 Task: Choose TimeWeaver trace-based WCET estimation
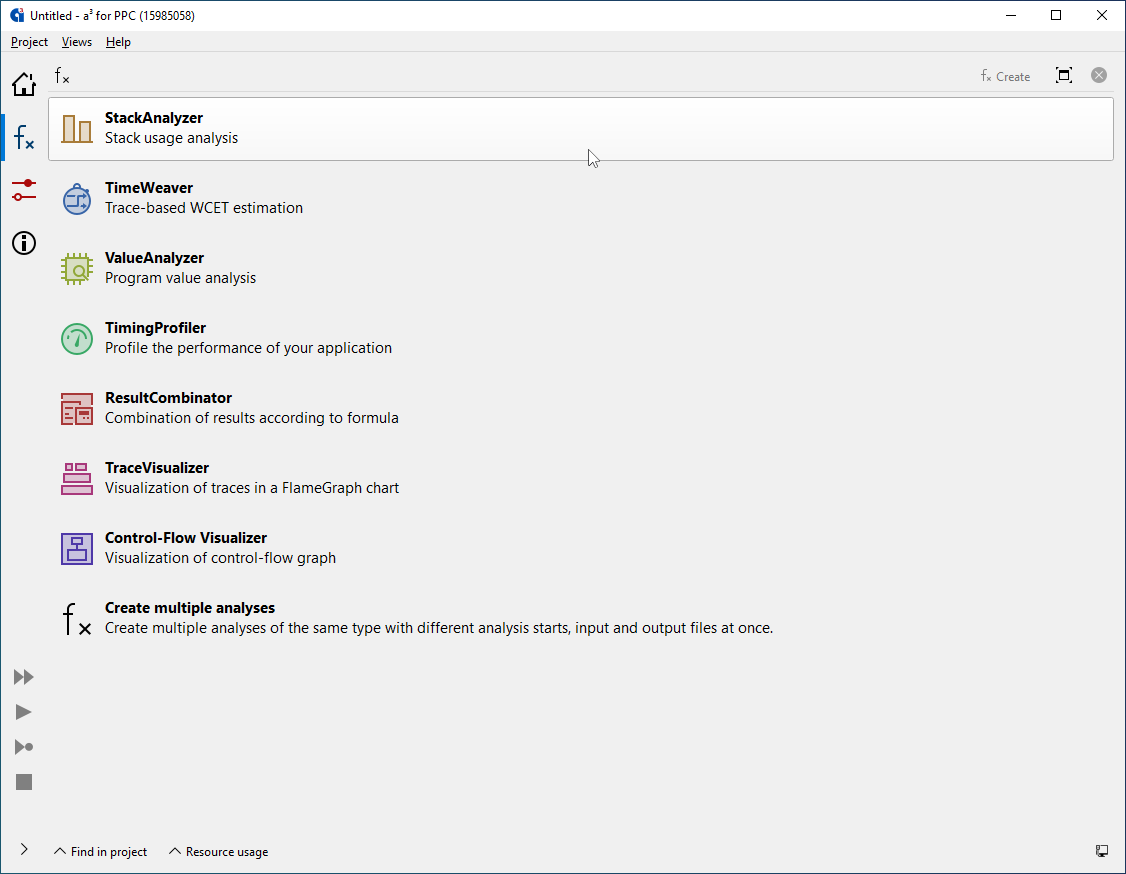(x=581, y=199)
